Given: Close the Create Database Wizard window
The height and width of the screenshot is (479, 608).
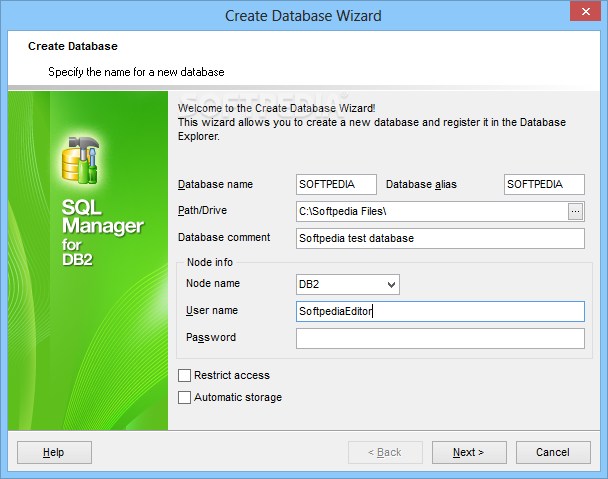Looking at the screenshot, I should (x=586, y=11).
